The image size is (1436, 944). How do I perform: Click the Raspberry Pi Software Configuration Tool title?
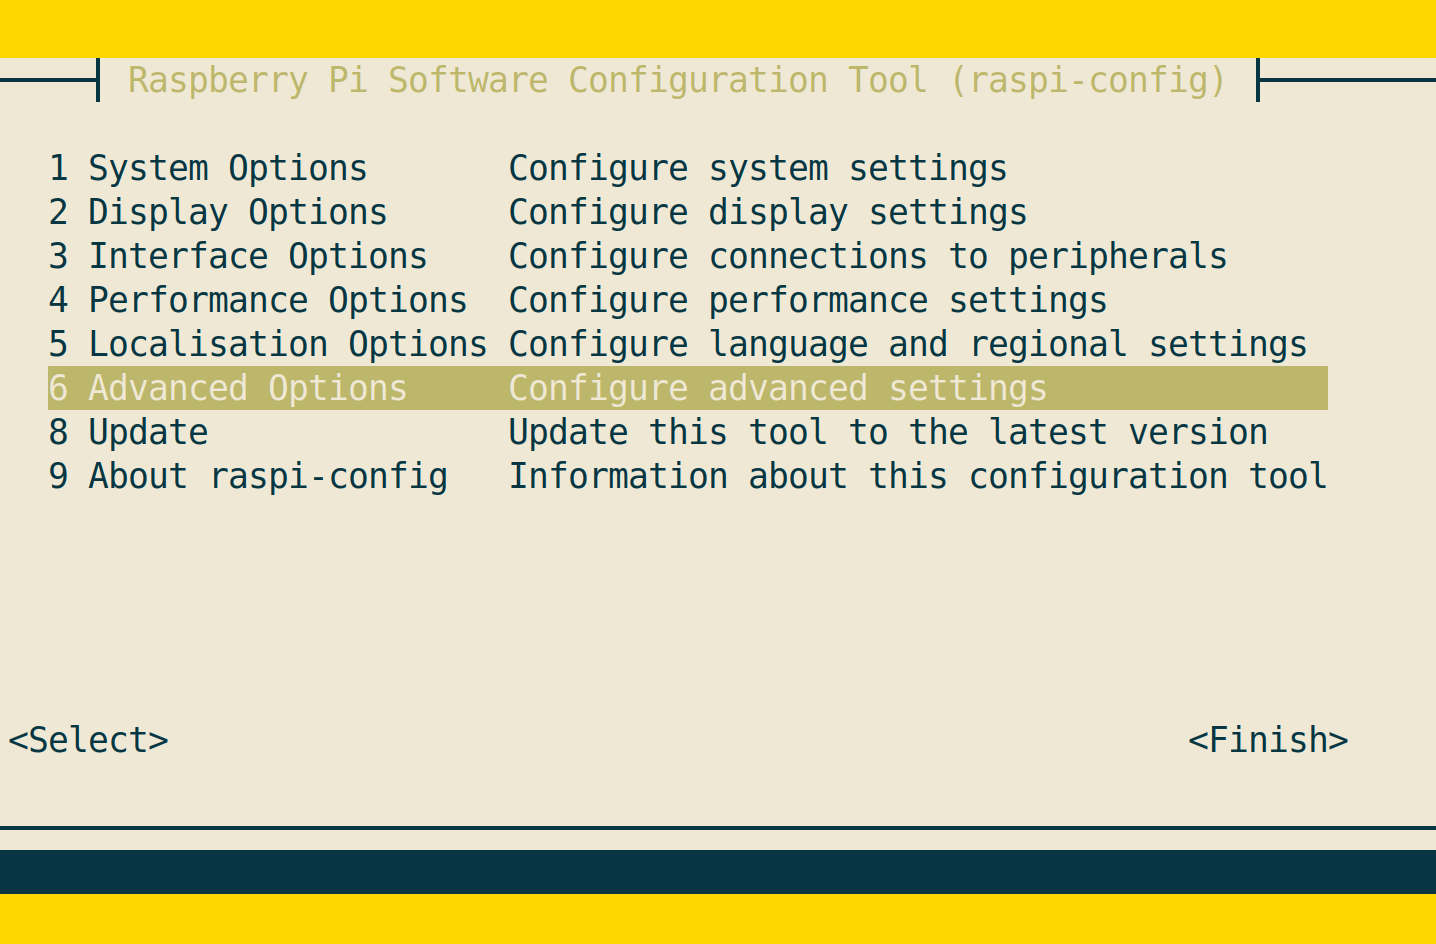click(x=677, y=80)
